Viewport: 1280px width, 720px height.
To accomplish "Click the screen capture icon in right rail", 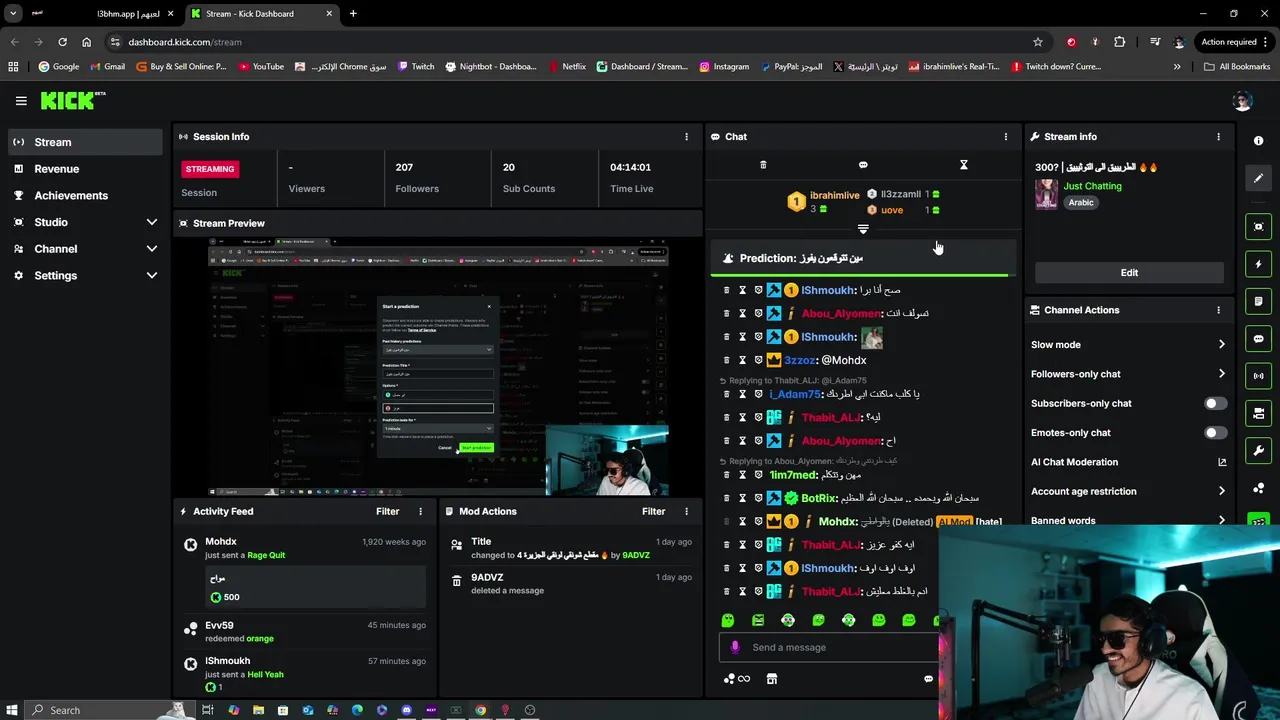I will tap(1259, 227).
